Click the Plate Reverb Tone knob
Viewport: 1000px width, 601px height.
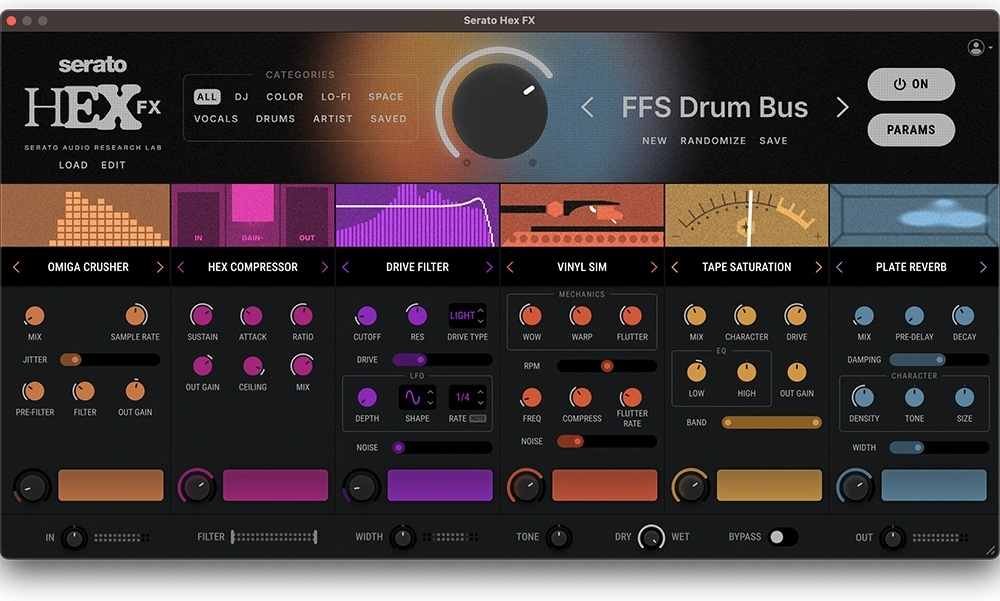(914, 397)
